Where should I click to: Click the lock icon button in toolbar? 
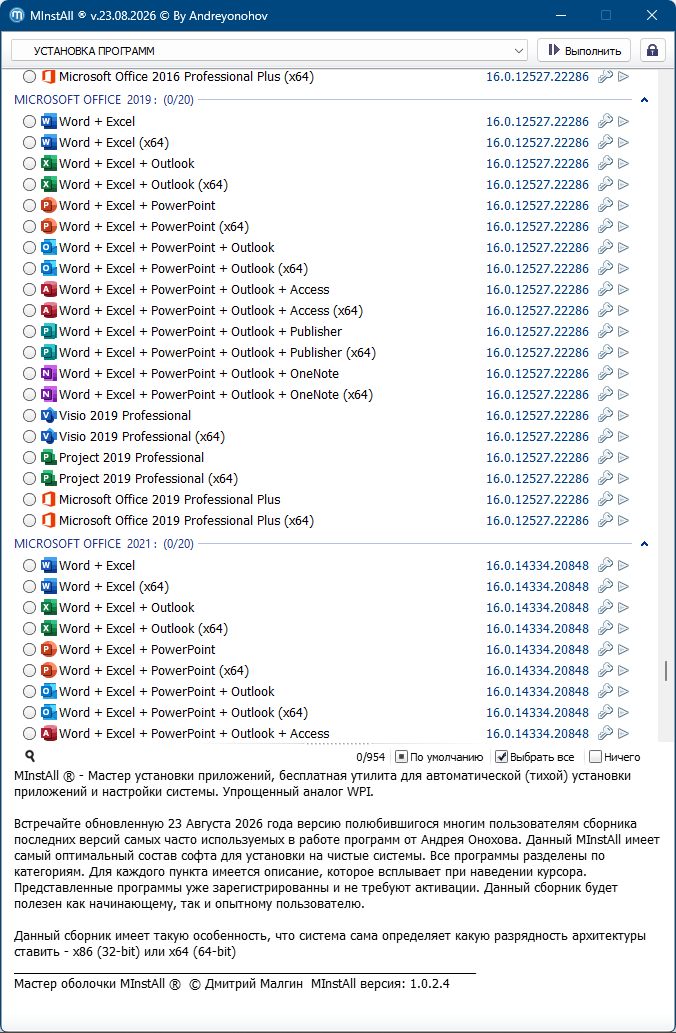652,51
